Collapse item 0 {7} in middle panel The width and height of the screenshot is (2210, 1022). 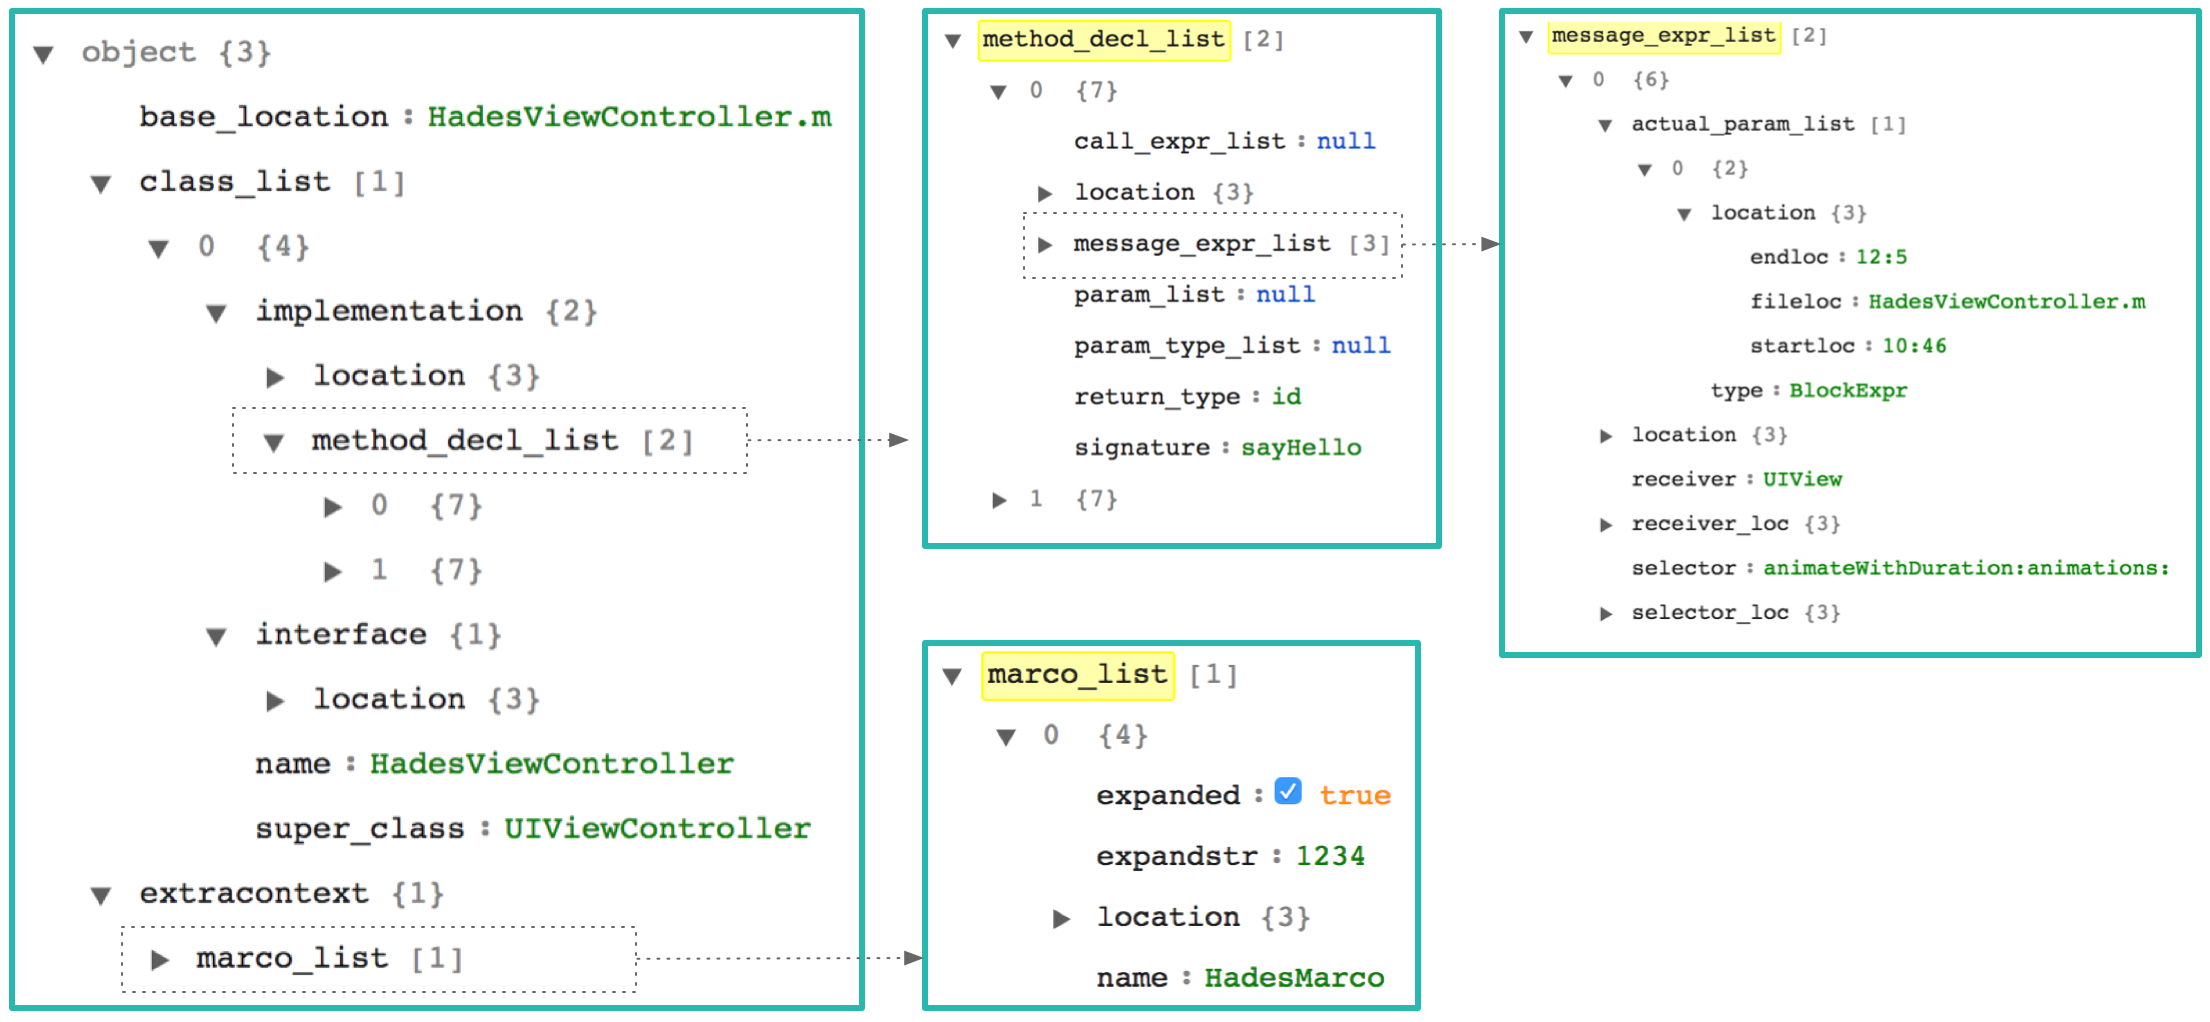[x=998, y=92]
